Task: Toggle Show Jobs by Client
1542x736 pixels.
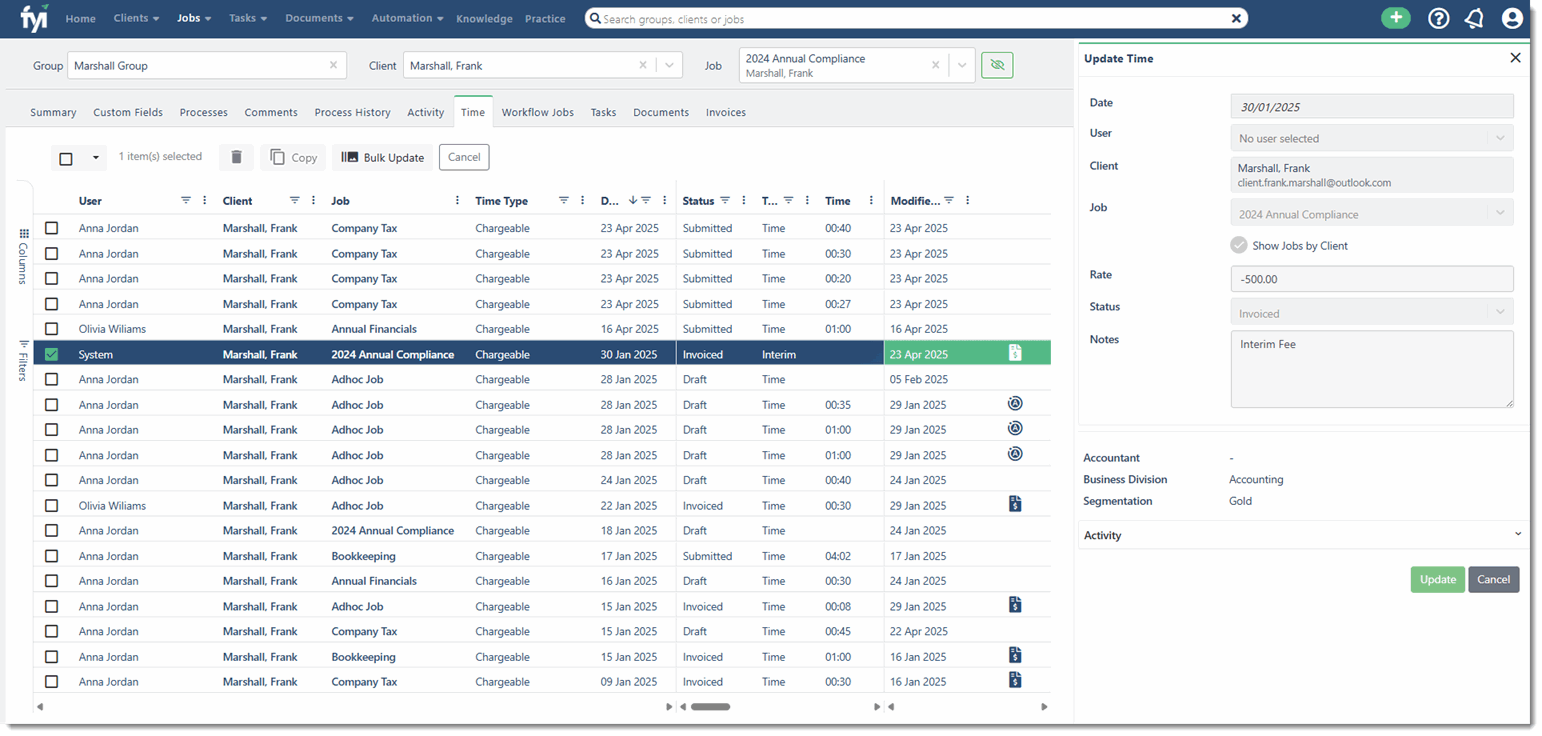Action: pos(1239,245)
